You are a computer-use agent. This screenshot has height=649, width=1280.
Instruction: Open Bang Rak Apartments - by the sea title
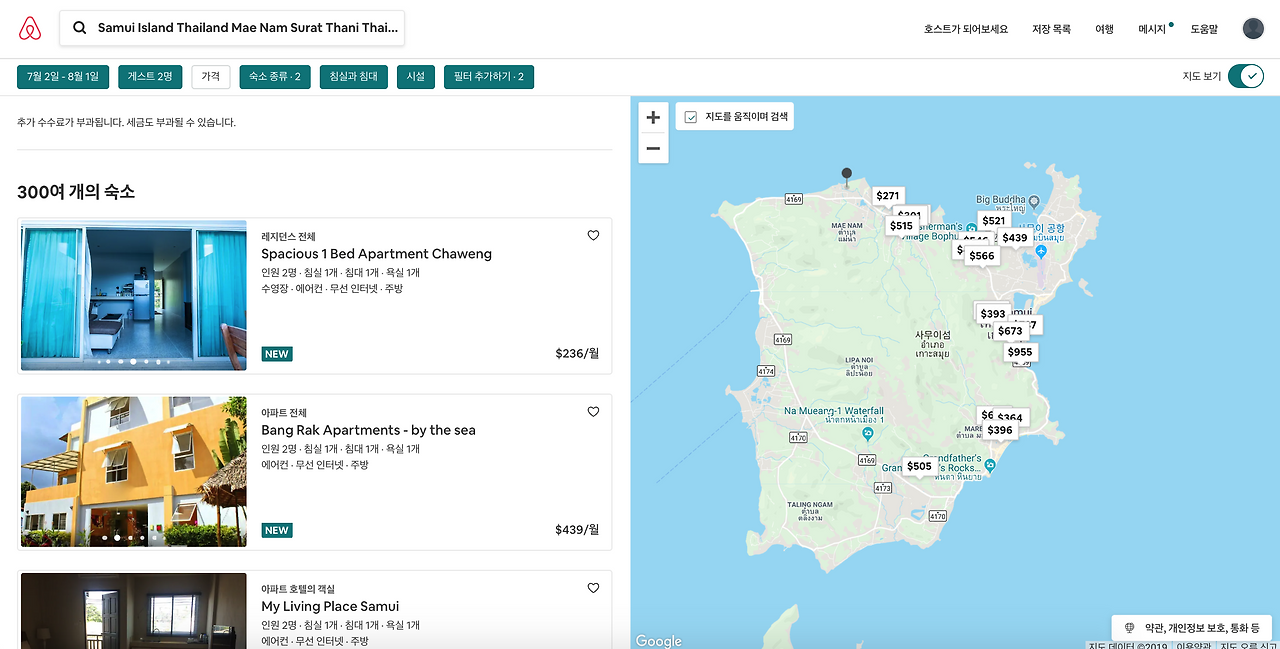coord(368,430)
